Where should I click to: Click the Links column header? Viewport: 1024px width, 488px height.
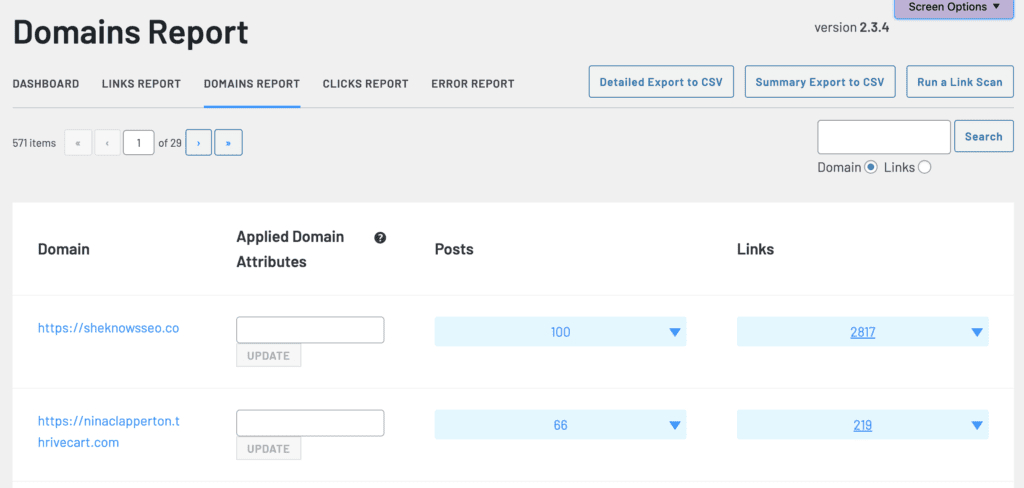pos(756,249)
